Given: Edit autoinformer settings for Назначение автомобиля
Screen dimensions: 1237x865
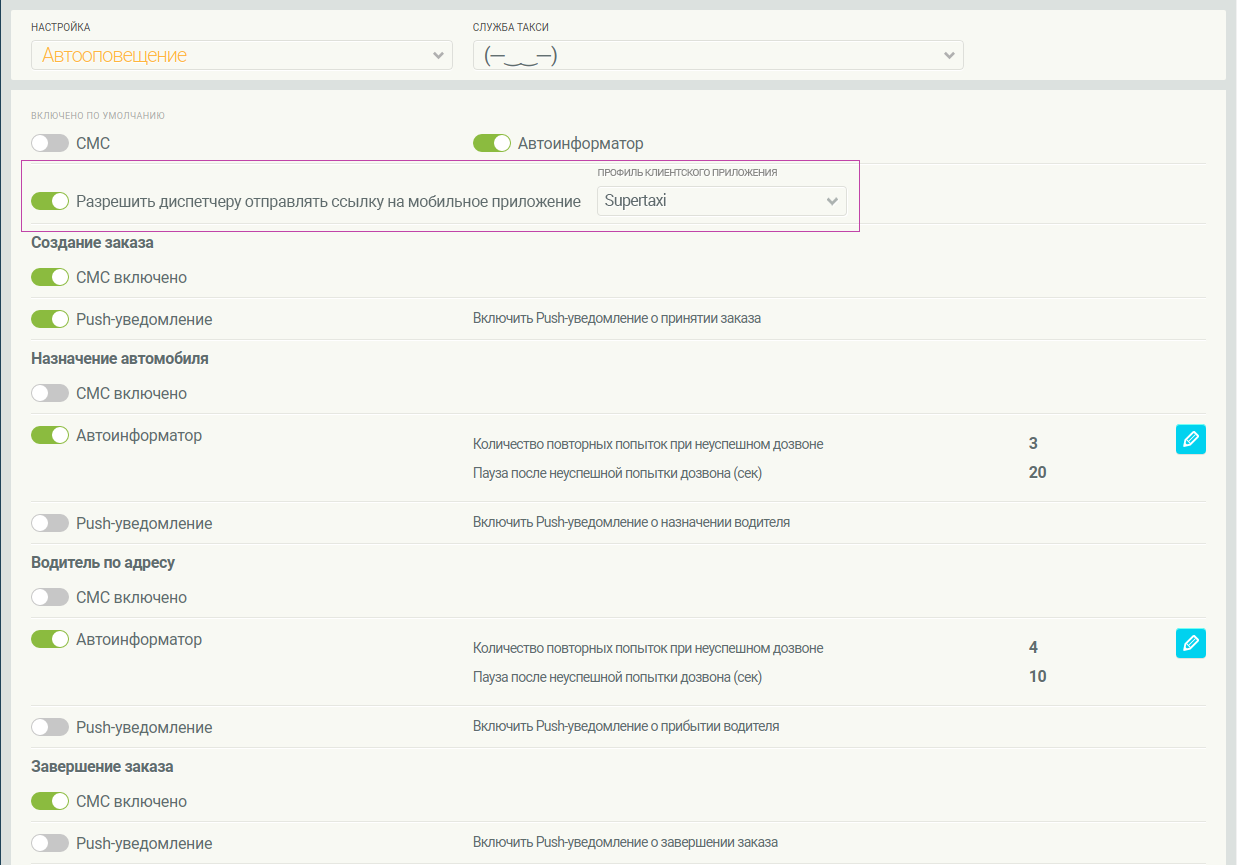Looking at the screenshot, I should tap(1190, 439).
